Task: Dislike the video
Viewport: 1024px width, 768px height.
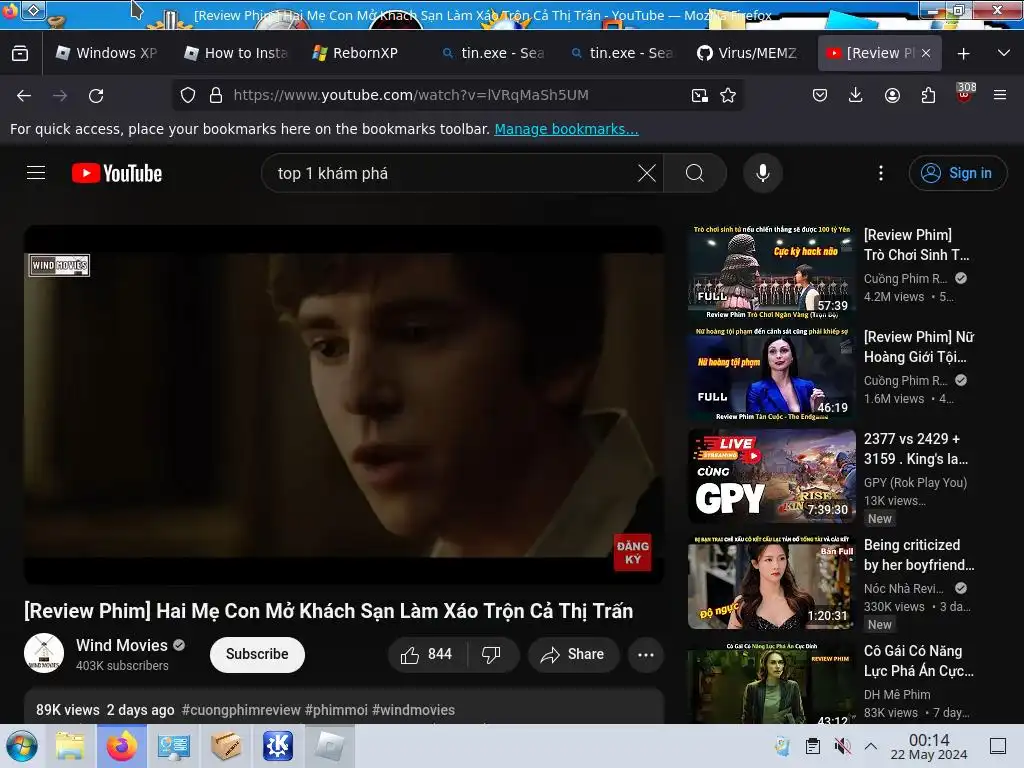Action: 492,654
